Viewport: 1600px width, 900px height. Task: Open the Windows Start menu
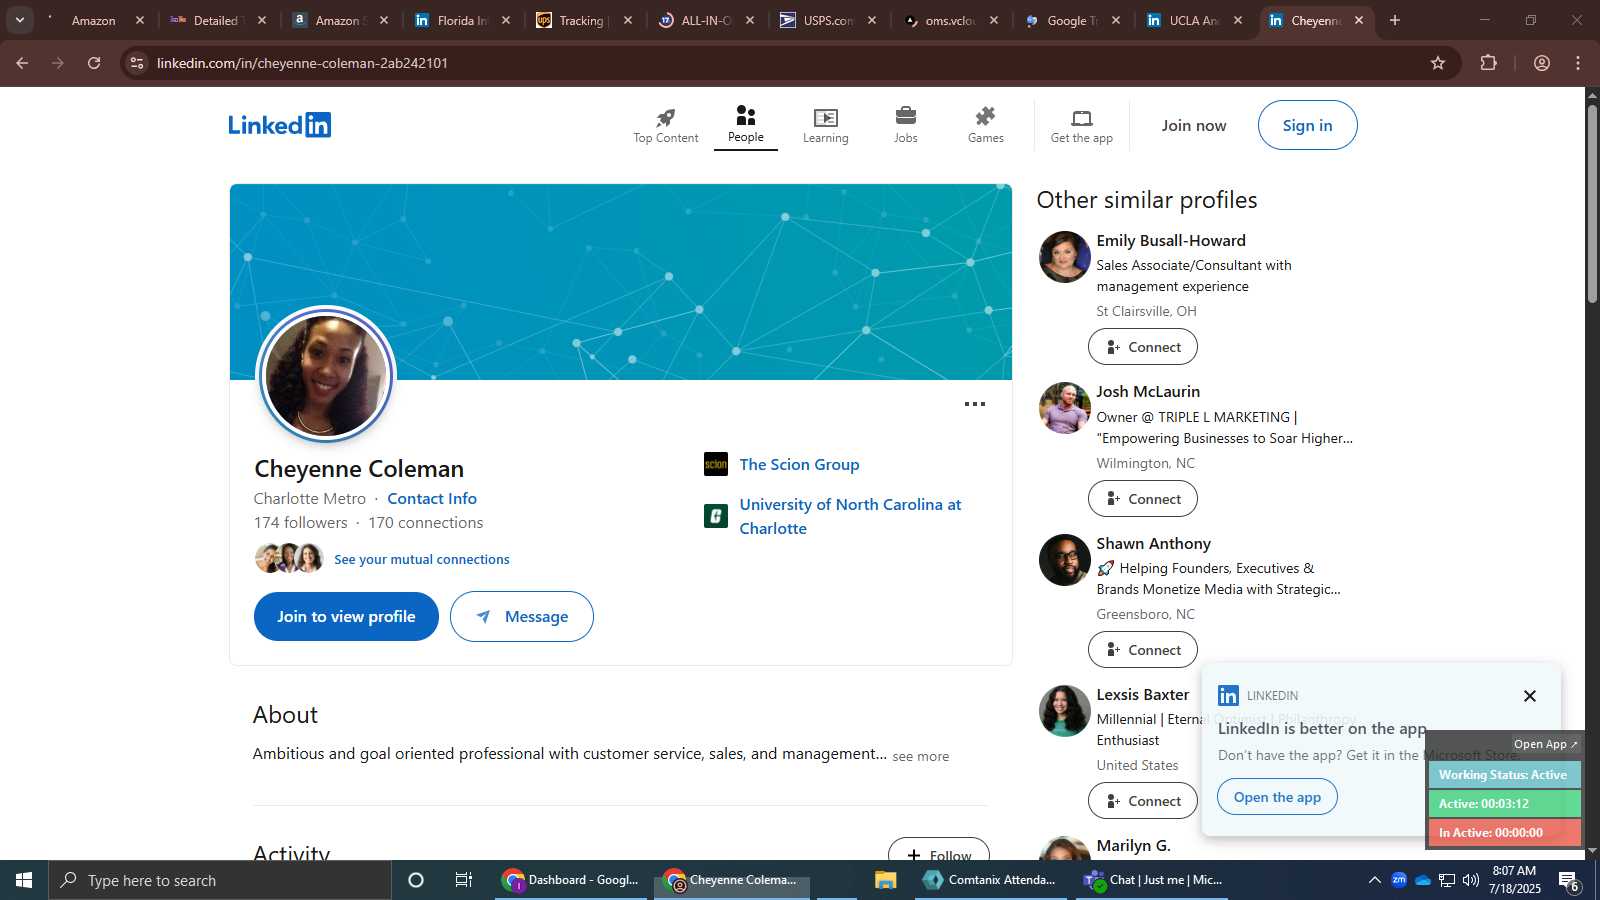tap(24, 880)
